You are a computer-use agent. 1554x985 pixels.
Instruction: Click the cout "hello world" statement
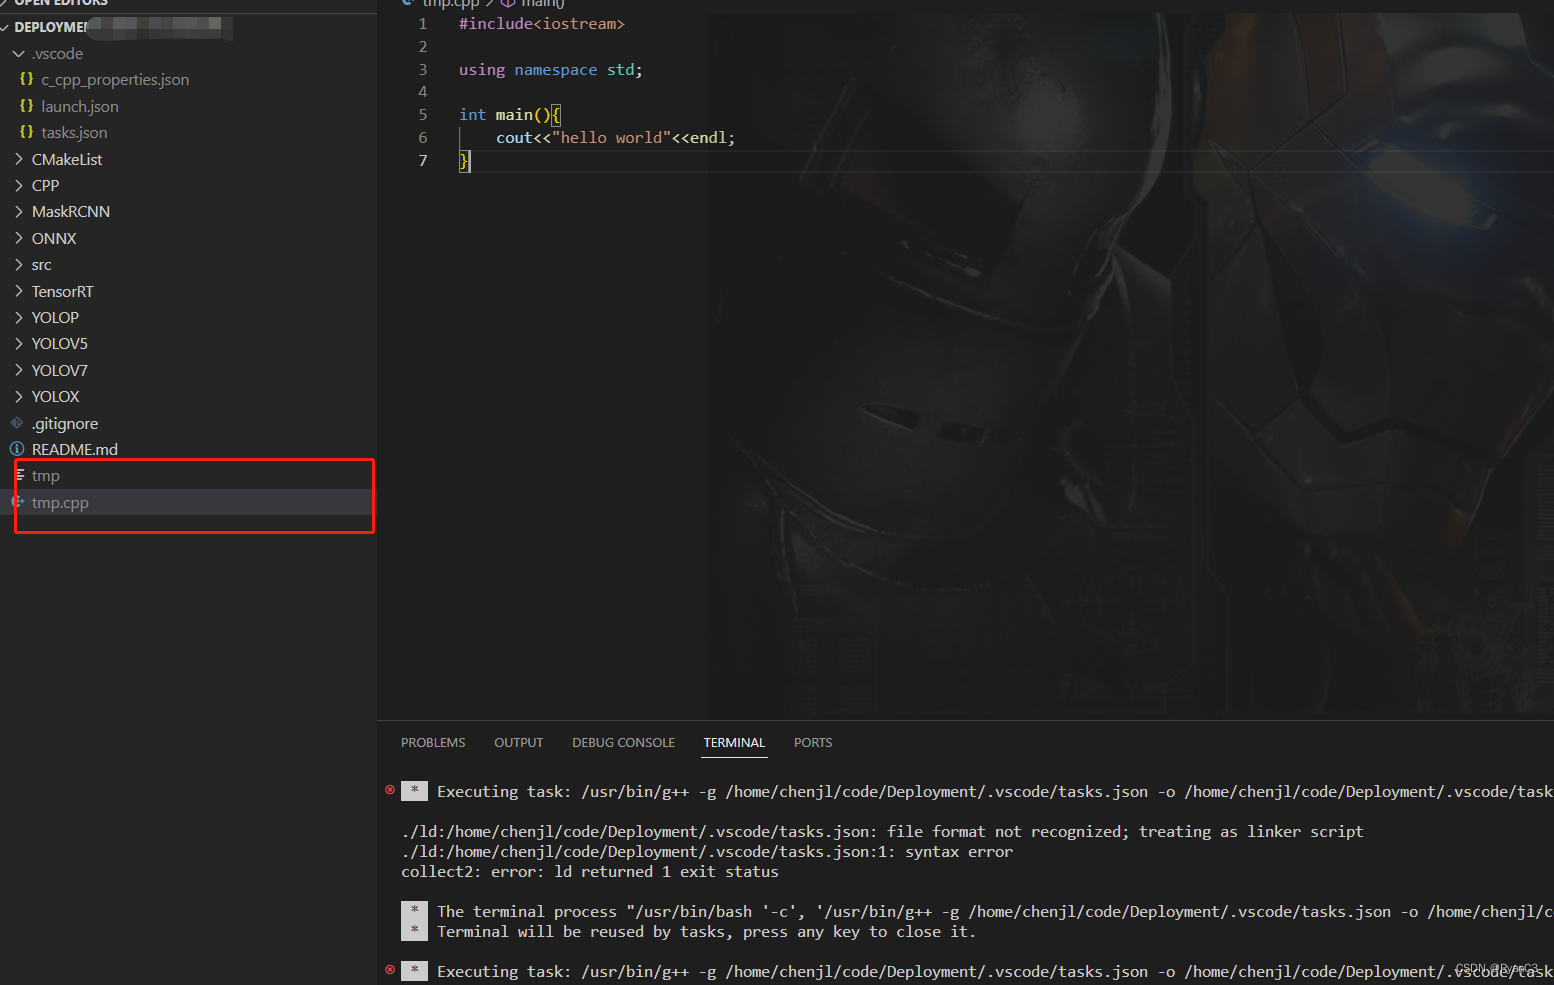[x=616, y=138]
